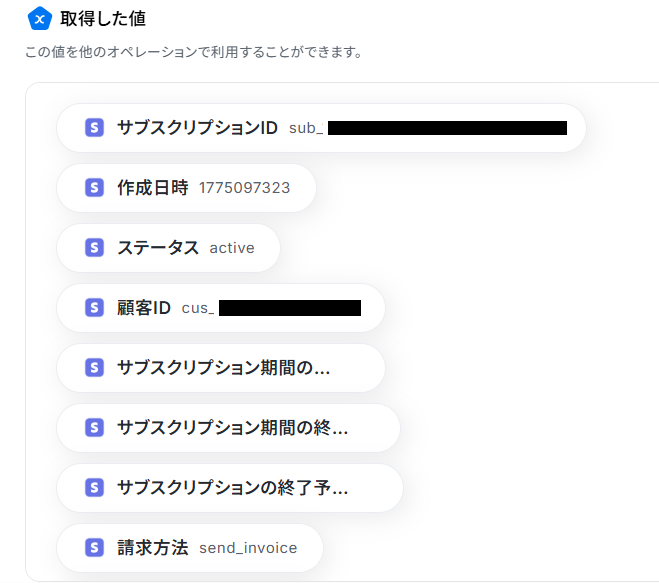The image size is (659, 583).
Task: Click Stripe icon on サブスクリプションID chip
Action: (x=95, y=128)
